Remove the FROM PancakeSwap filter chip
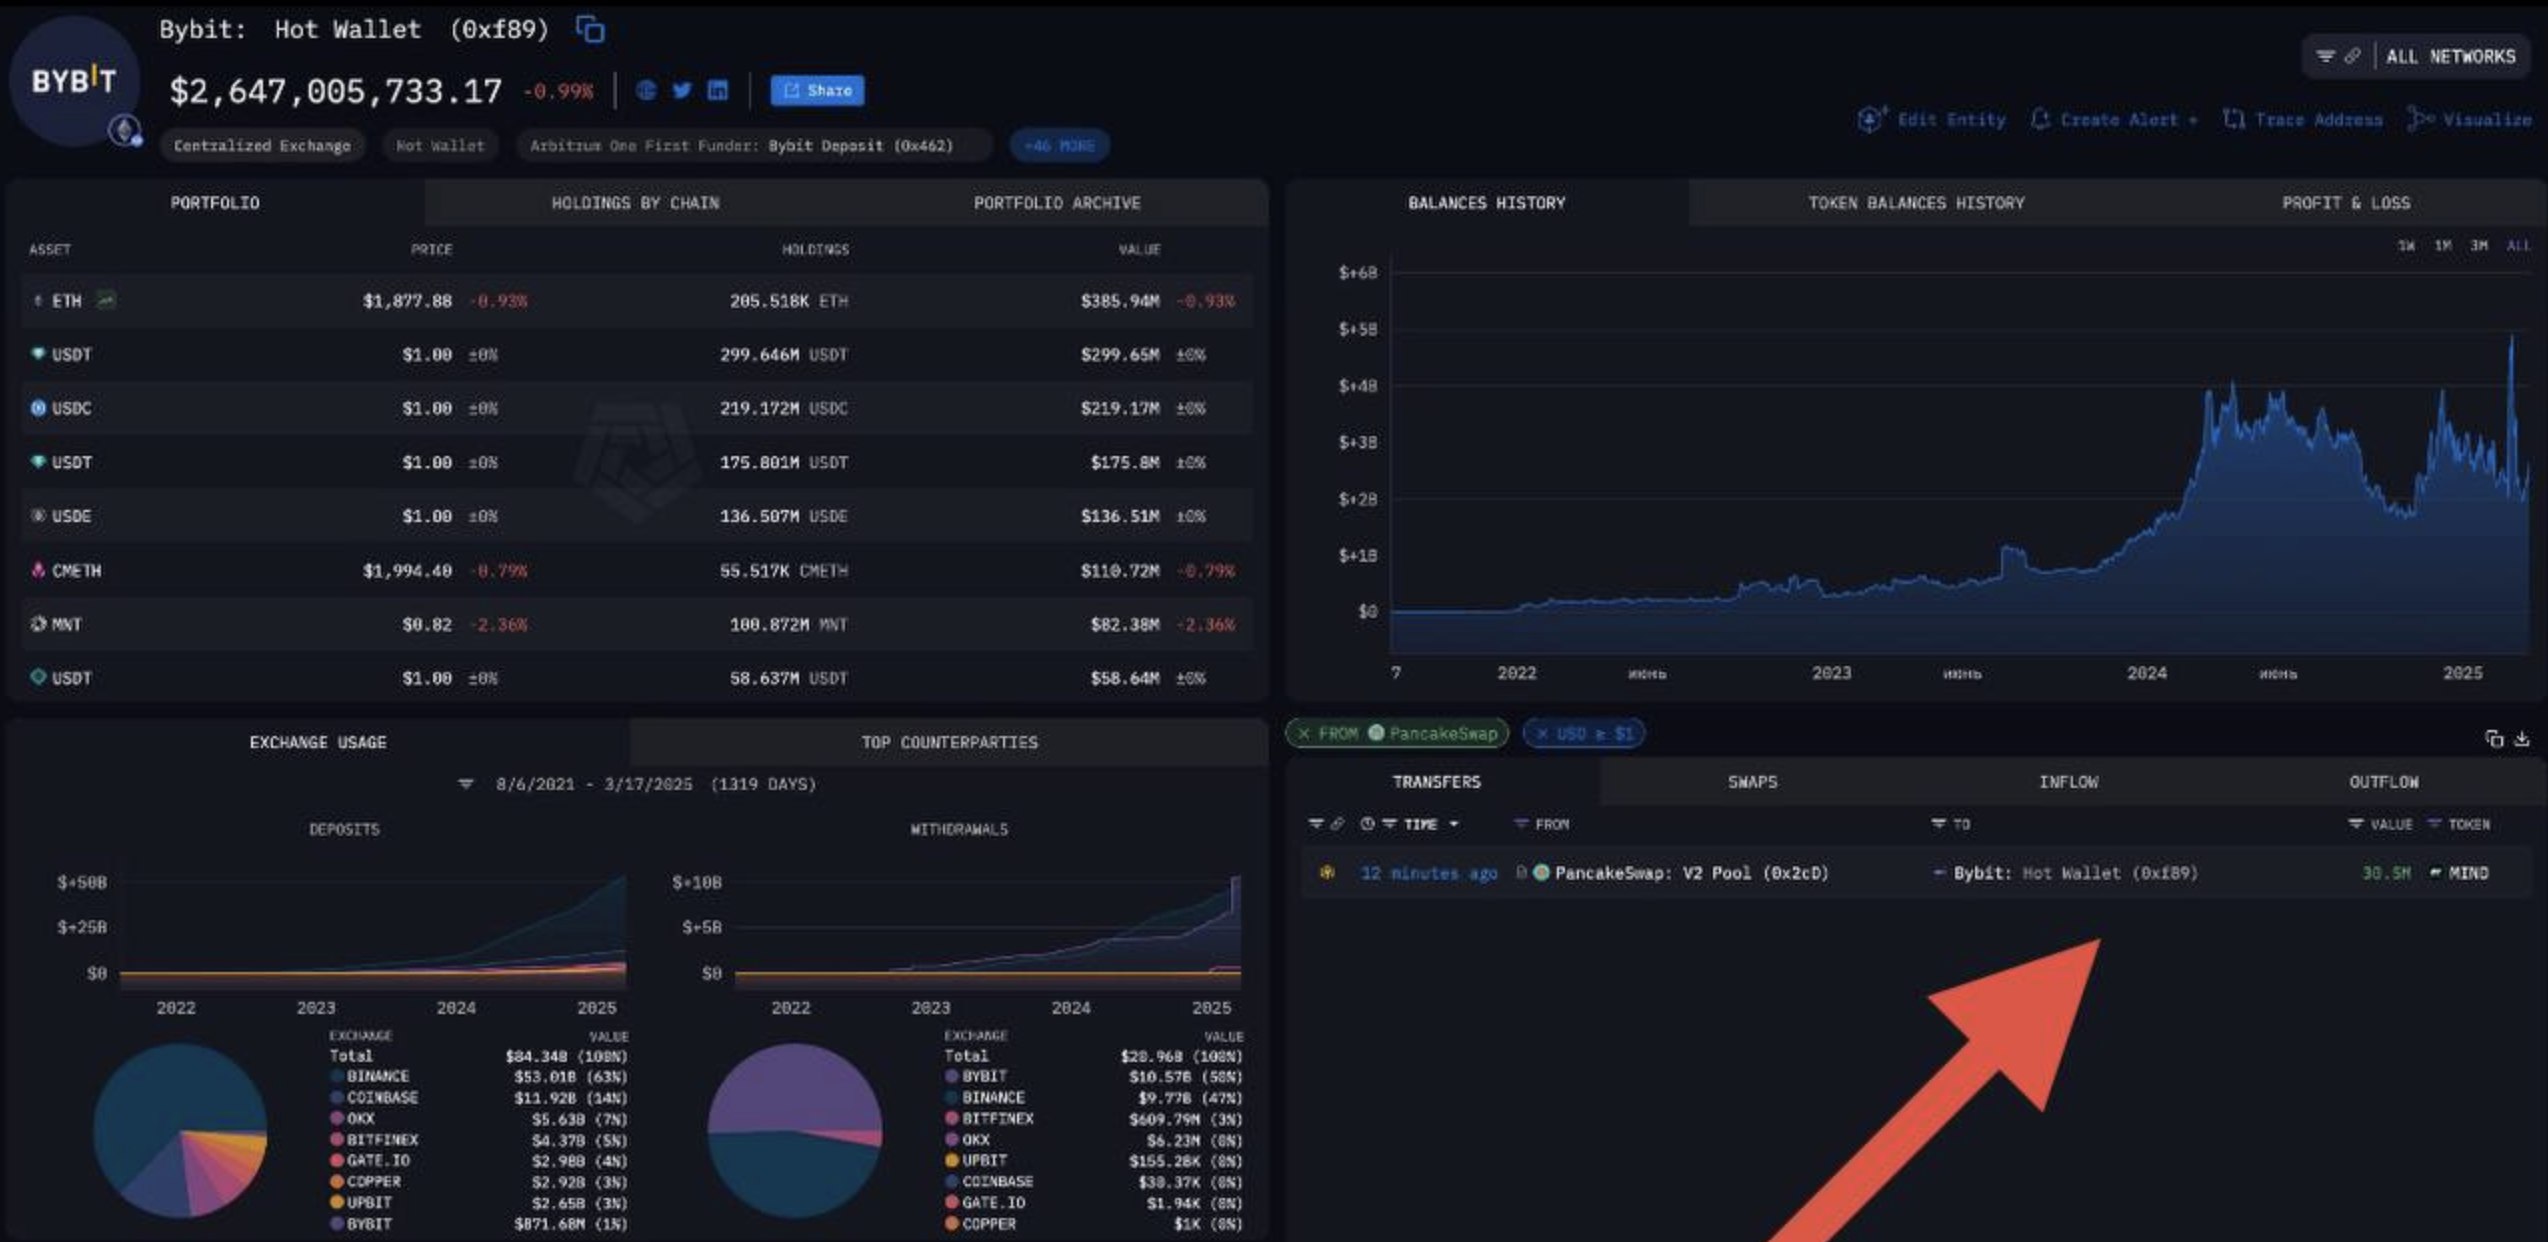2548x1242 pixels. pos(1304,733)
